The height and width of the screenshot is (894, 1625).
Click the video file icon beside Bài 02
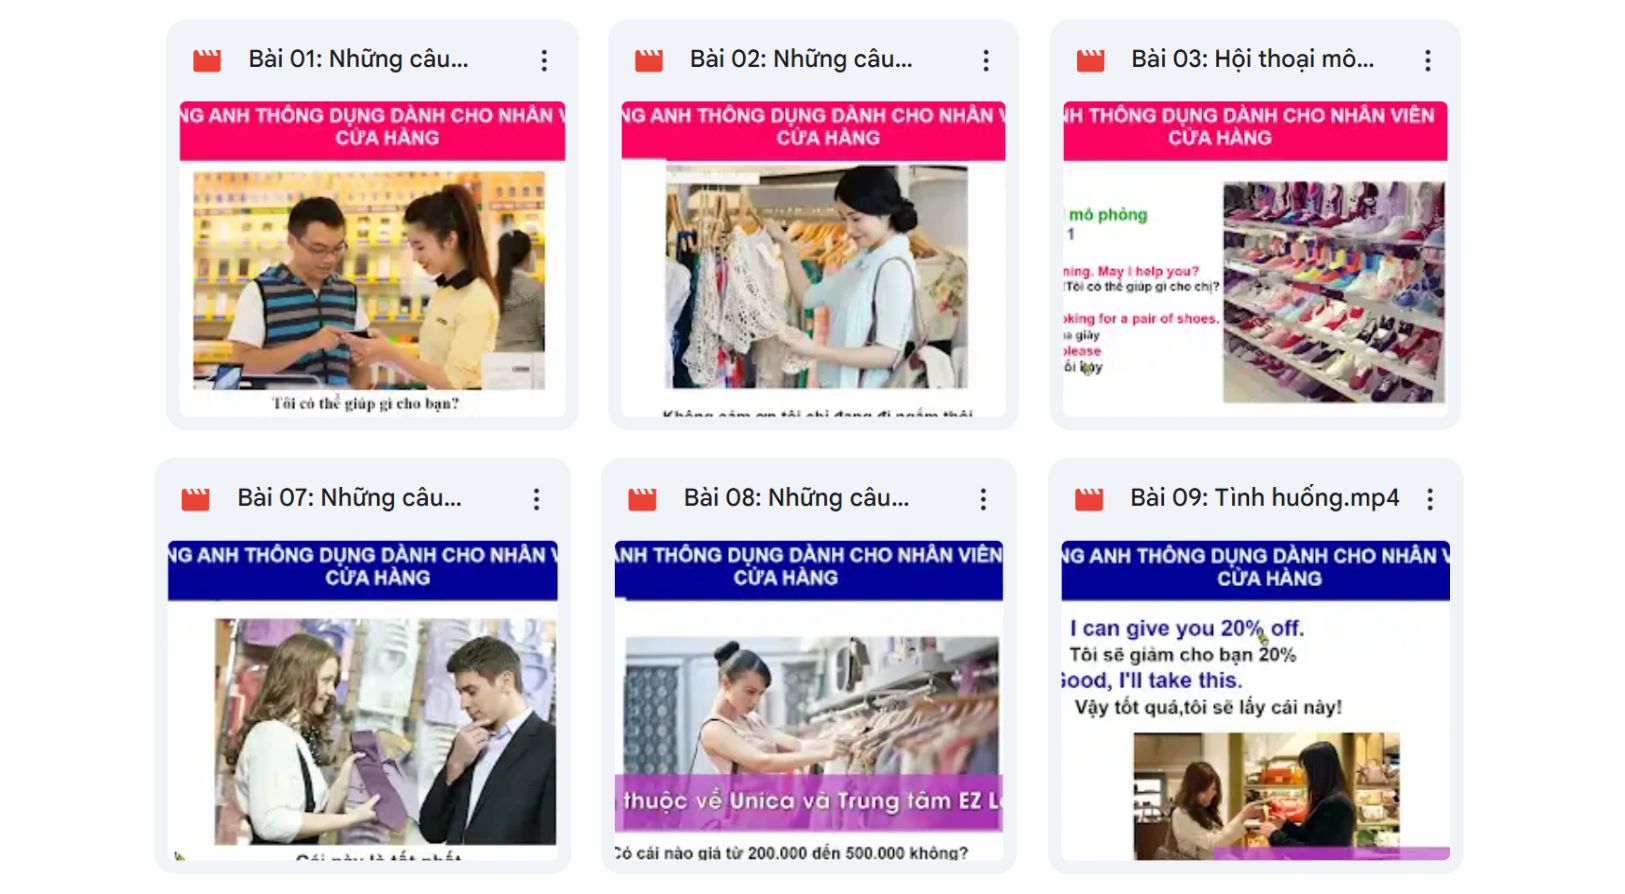tap(649, 60)
